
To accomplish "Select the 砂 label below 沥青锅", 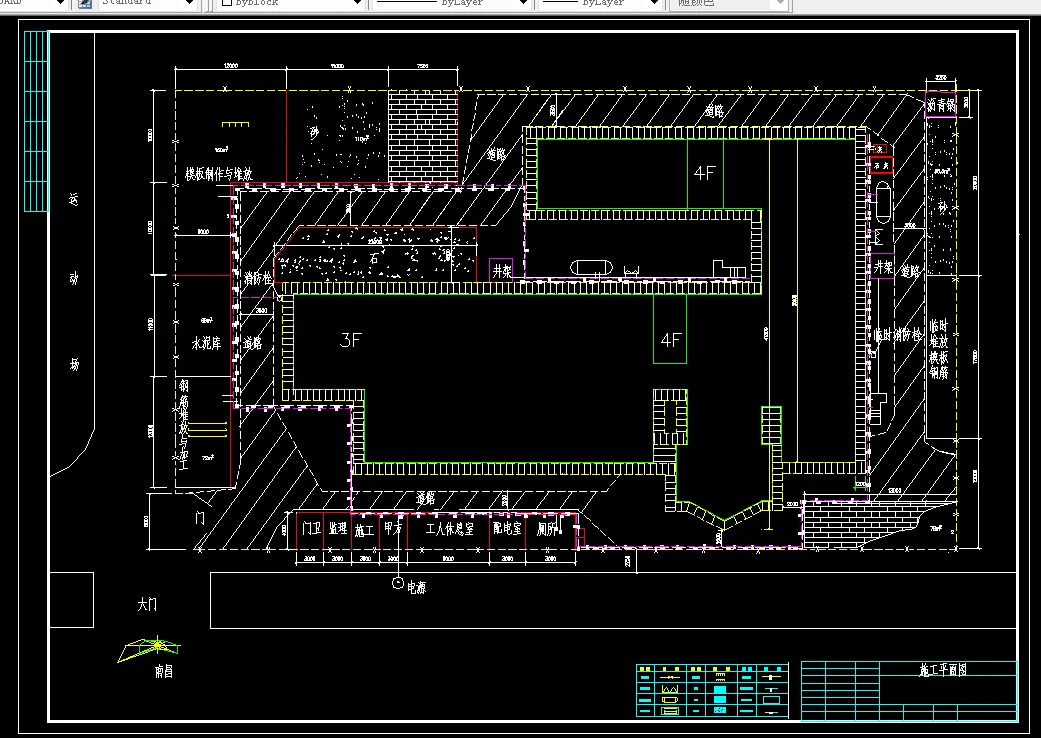I will [x=941, y=207].
